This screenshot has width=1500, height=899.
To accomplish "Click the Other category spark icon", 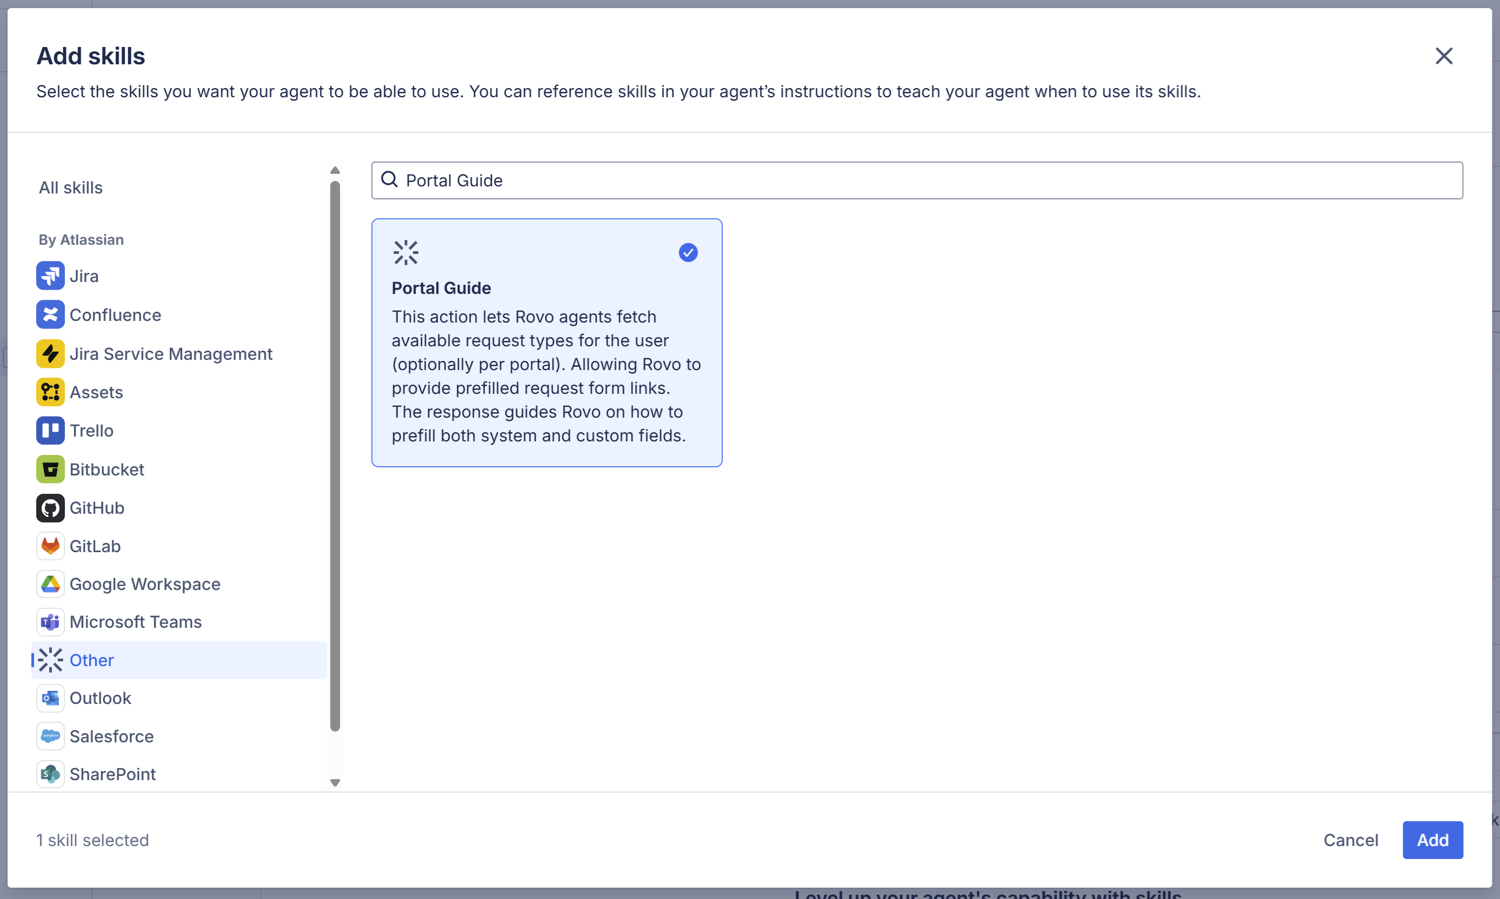I will [x=50, y=660].
